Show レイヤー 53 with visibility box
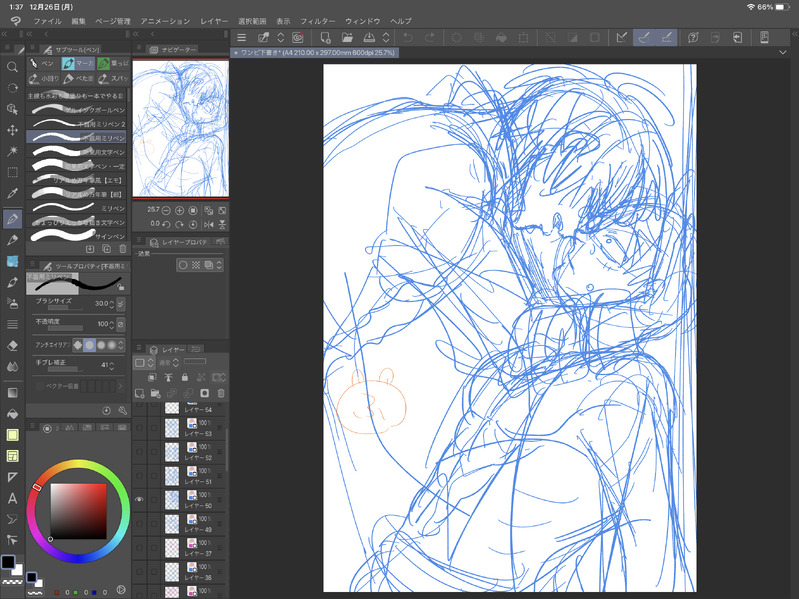 [x=139, y=428]
